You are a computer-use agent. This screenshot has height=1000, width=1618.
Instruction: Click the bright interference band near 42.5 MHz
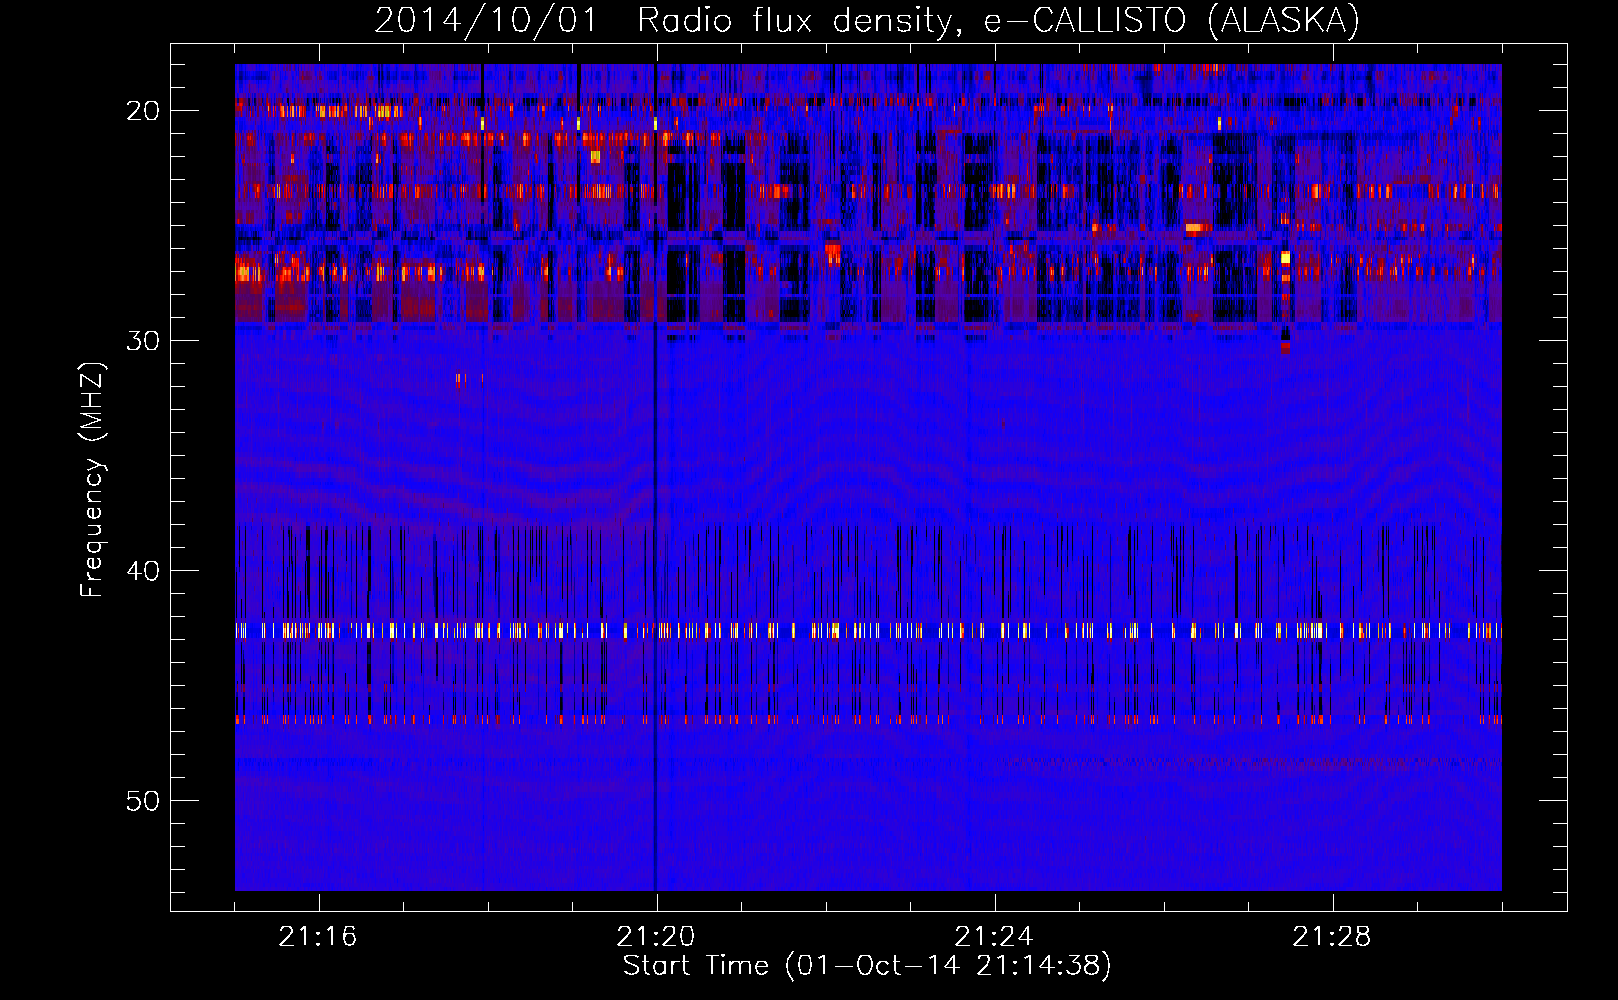[868, 631]
